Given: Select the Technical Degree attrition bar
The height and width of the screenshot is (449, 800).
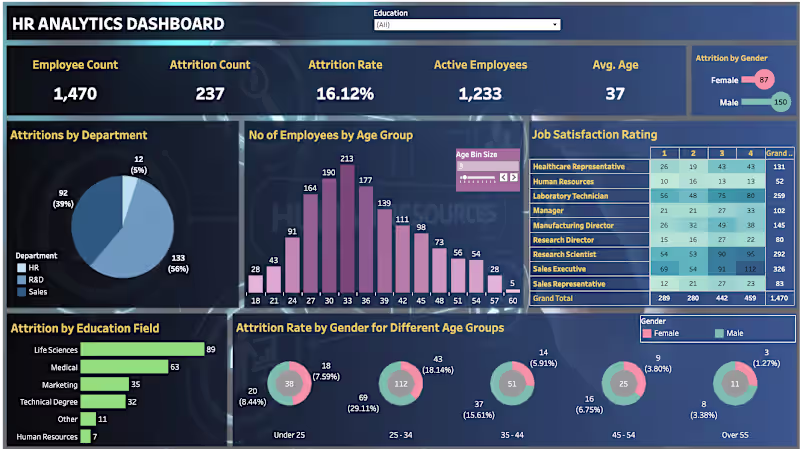Looking at the screenshot, I should (103, 402).
